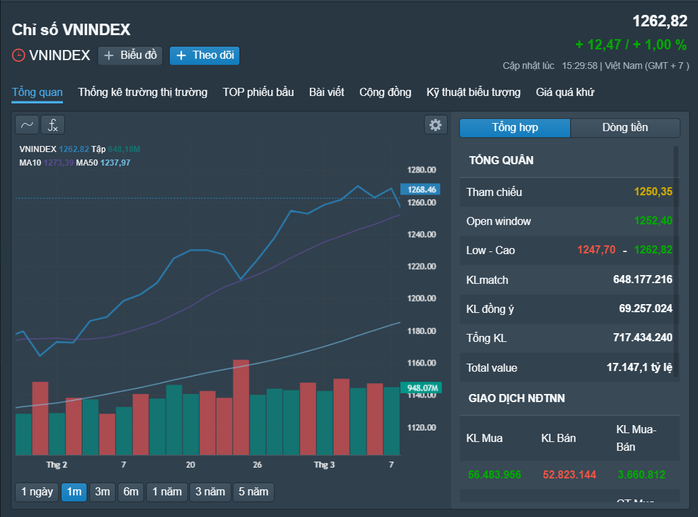Click the 948.07M volume label on axis
698x517 pixels.
(x=422, y=388)
